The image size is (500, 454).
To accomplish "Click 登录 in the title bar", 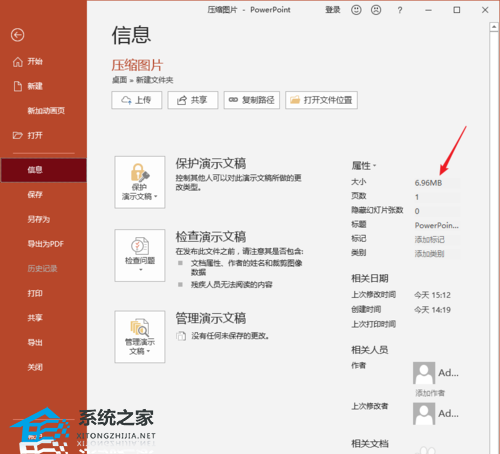I will click(333, 10).
